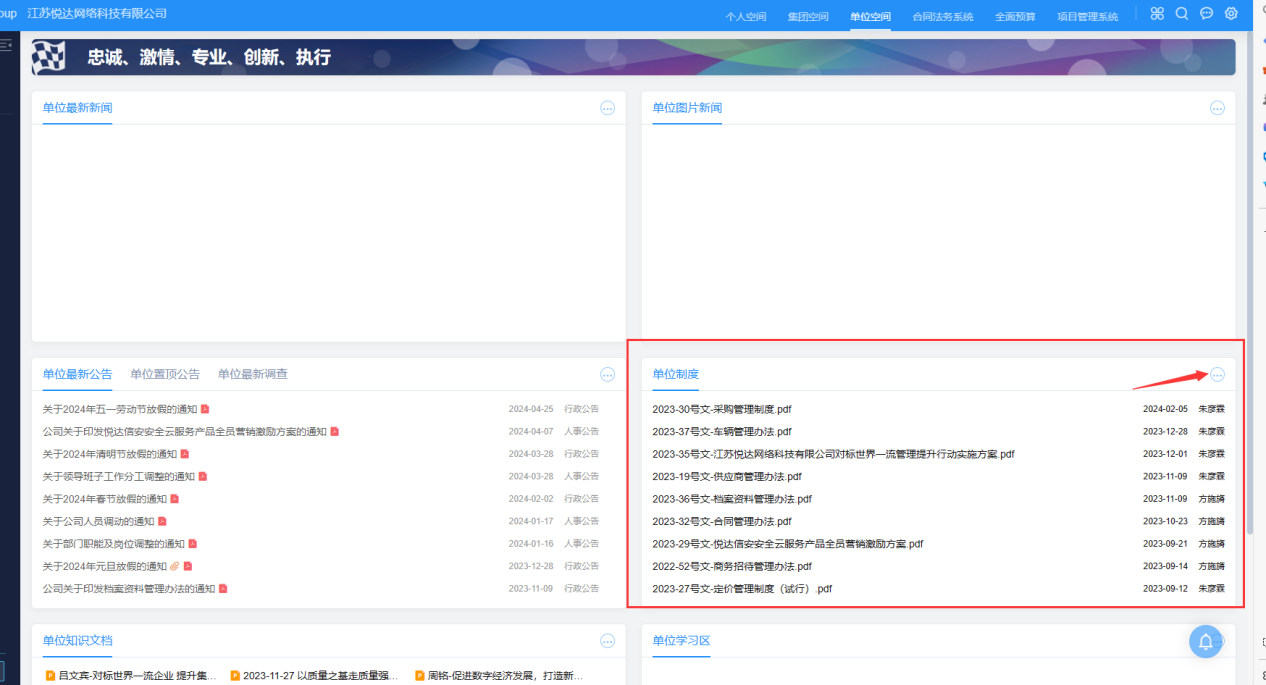The height and width of the screenshot is (685, 1266).
Task: Expand more menu of 单位最新公告 panel
Action: 607,374
